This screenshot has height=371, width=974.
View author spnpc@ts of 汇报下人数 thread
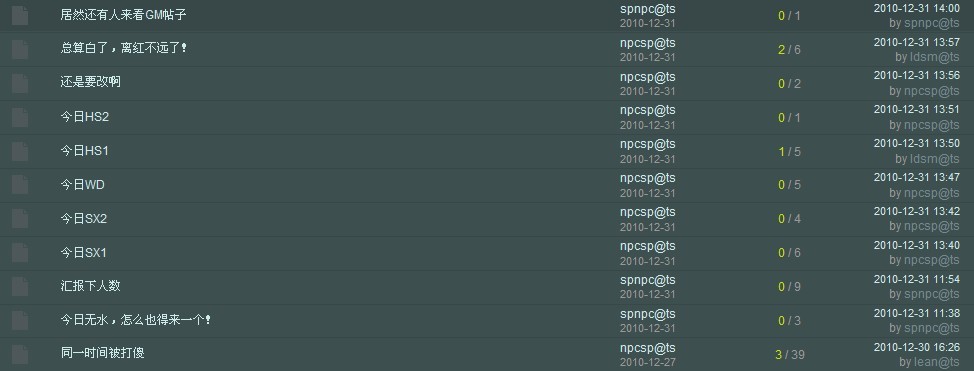click(x=647, y=280)
